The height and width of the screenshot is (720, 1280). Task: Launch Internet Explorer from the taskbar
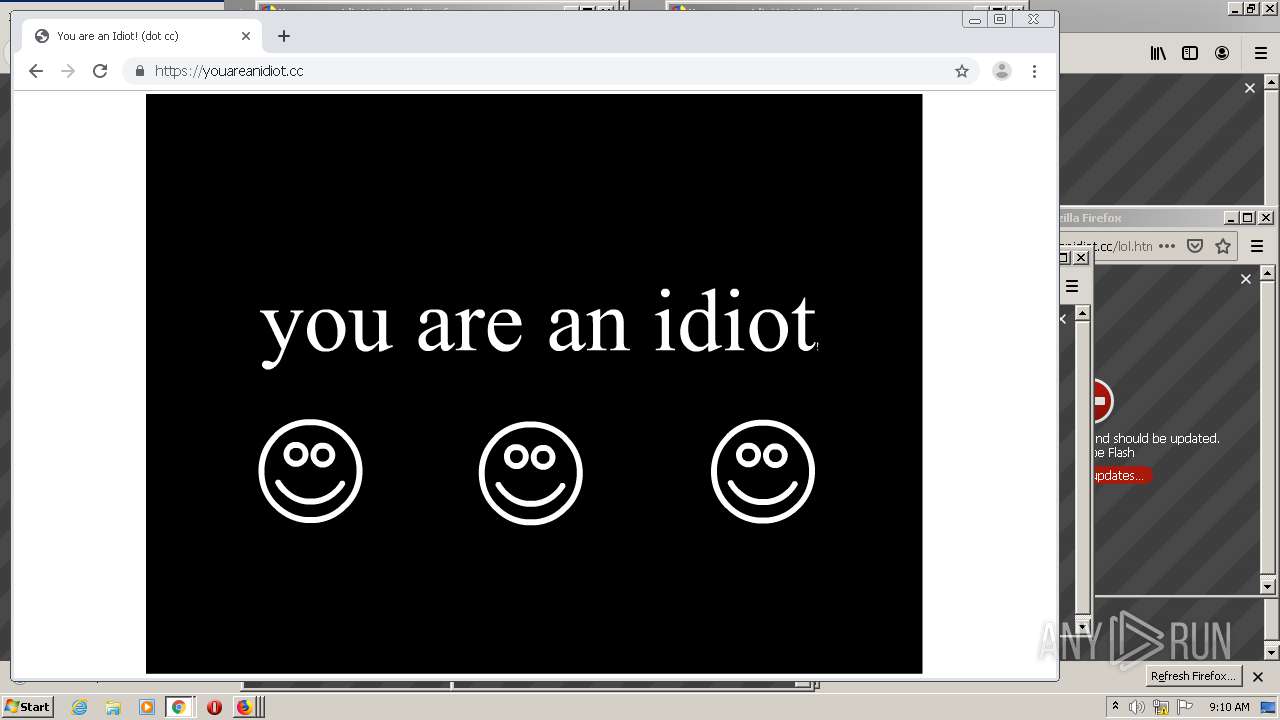(80, 707)
